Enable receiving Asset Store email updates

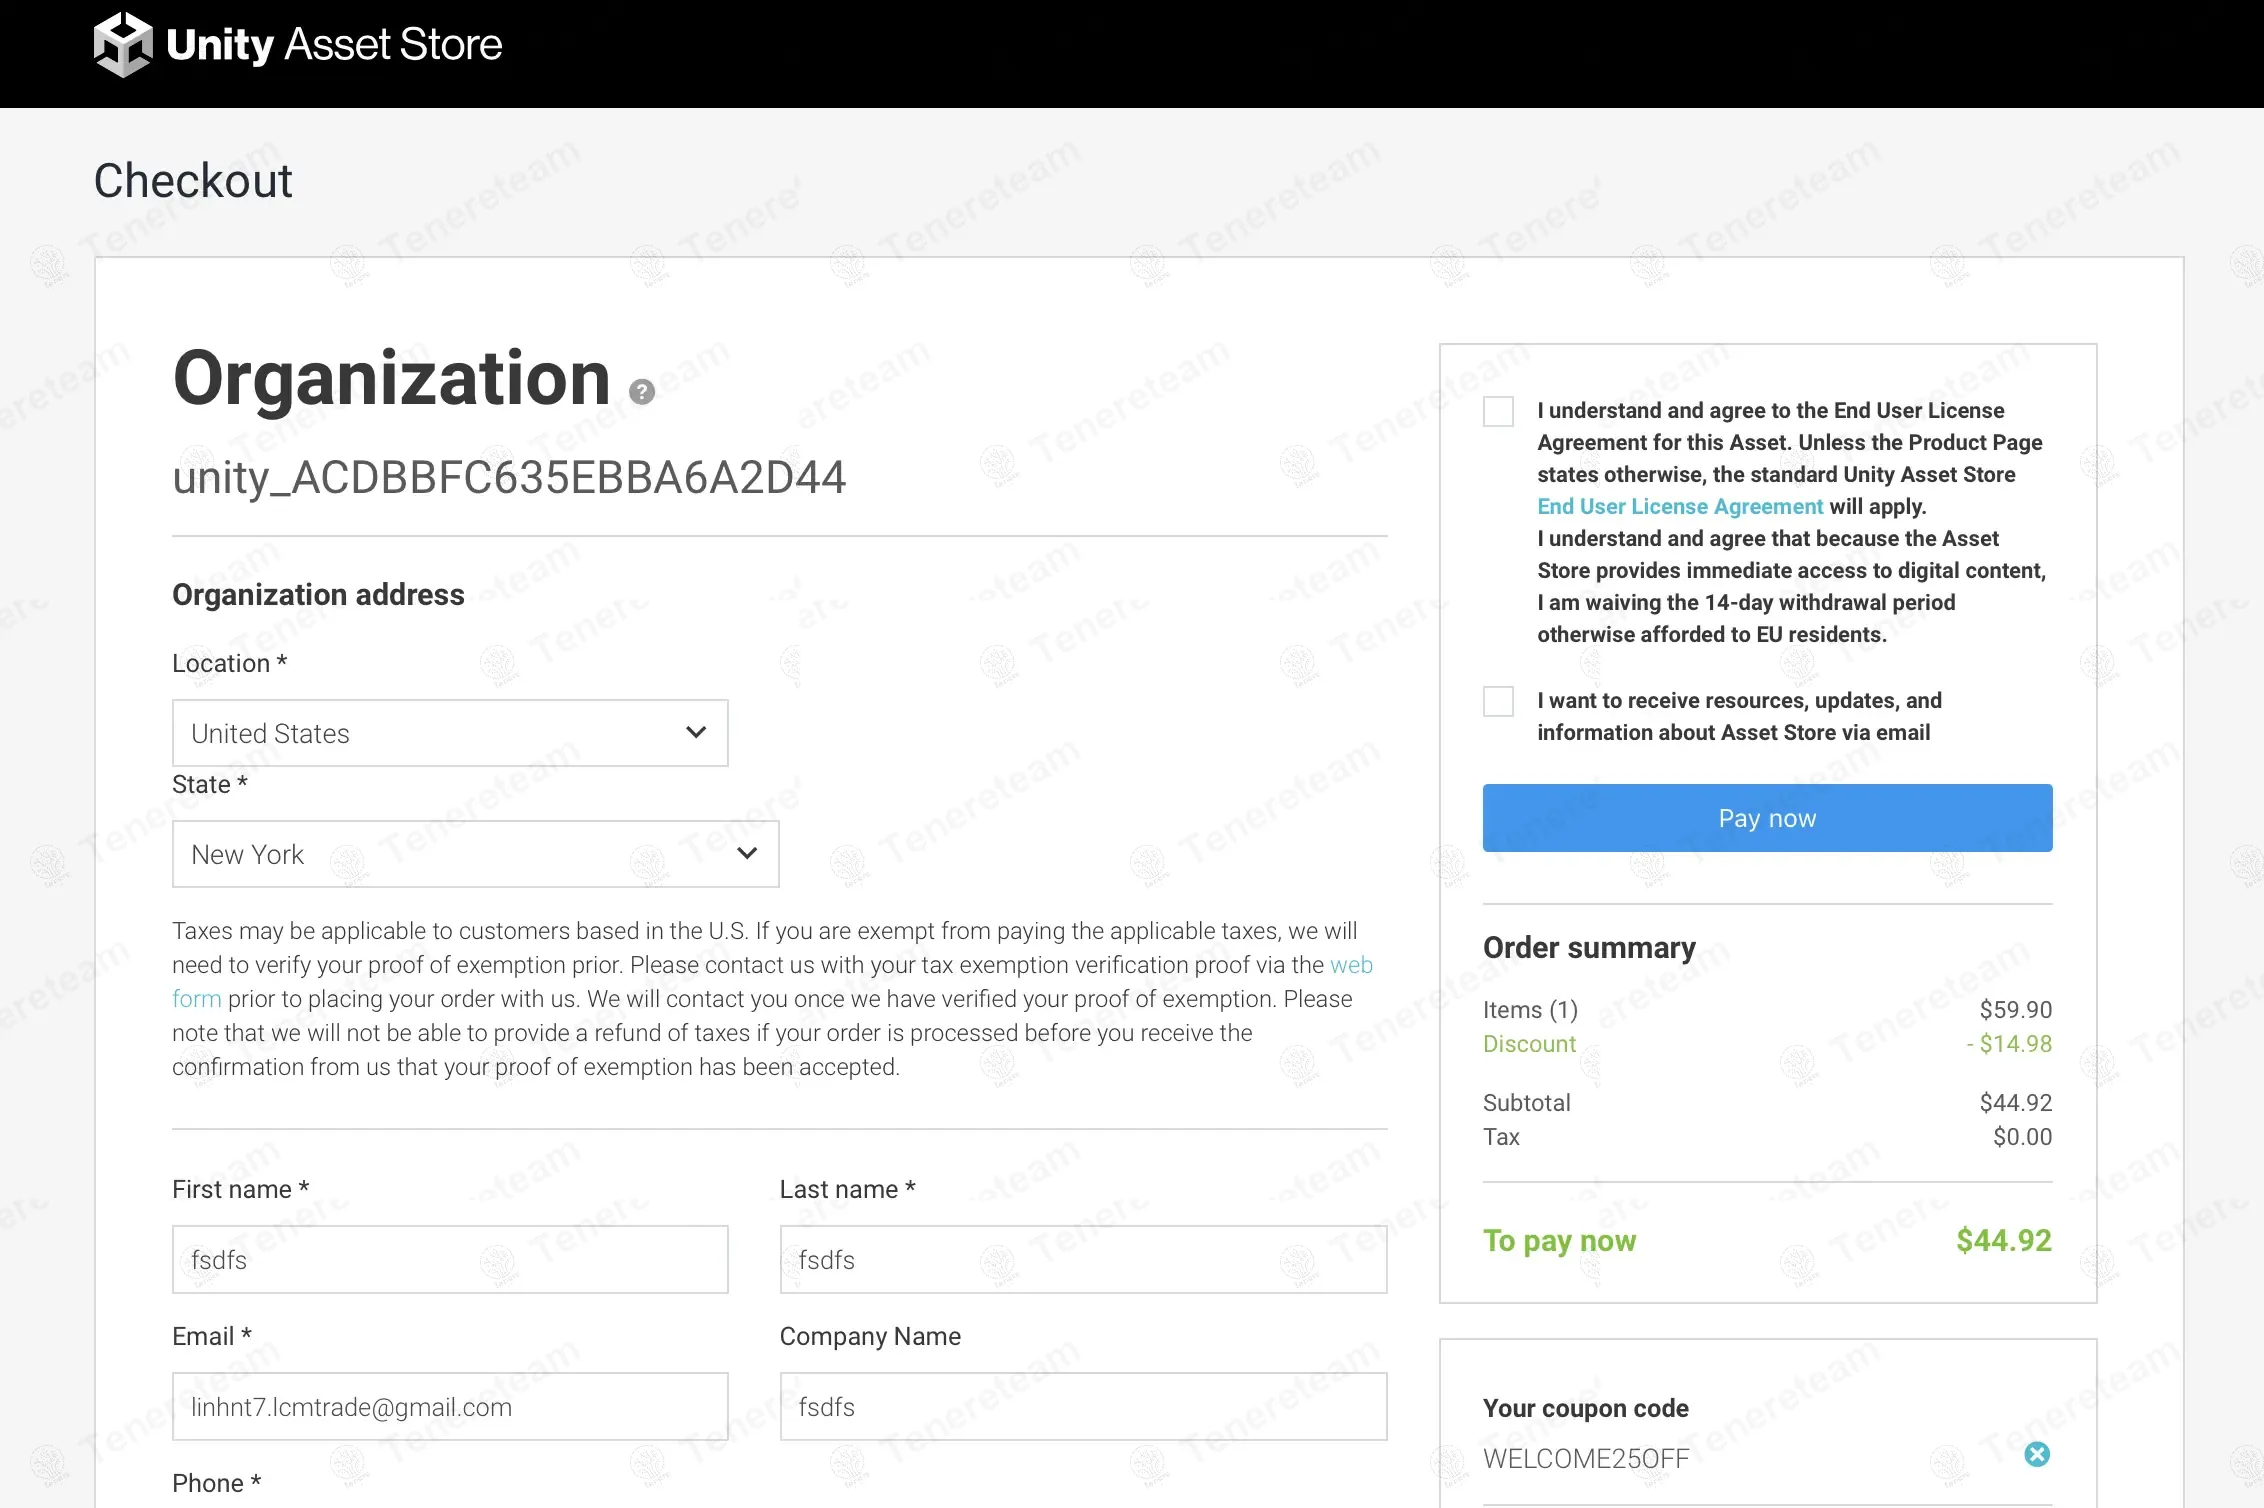click(1497, 701)
